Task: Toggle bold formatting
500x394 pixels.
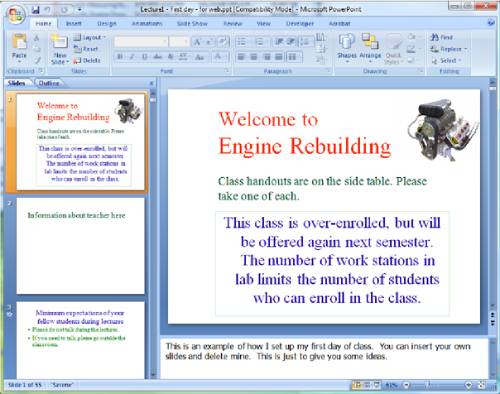Action: (x=119, y=57)
